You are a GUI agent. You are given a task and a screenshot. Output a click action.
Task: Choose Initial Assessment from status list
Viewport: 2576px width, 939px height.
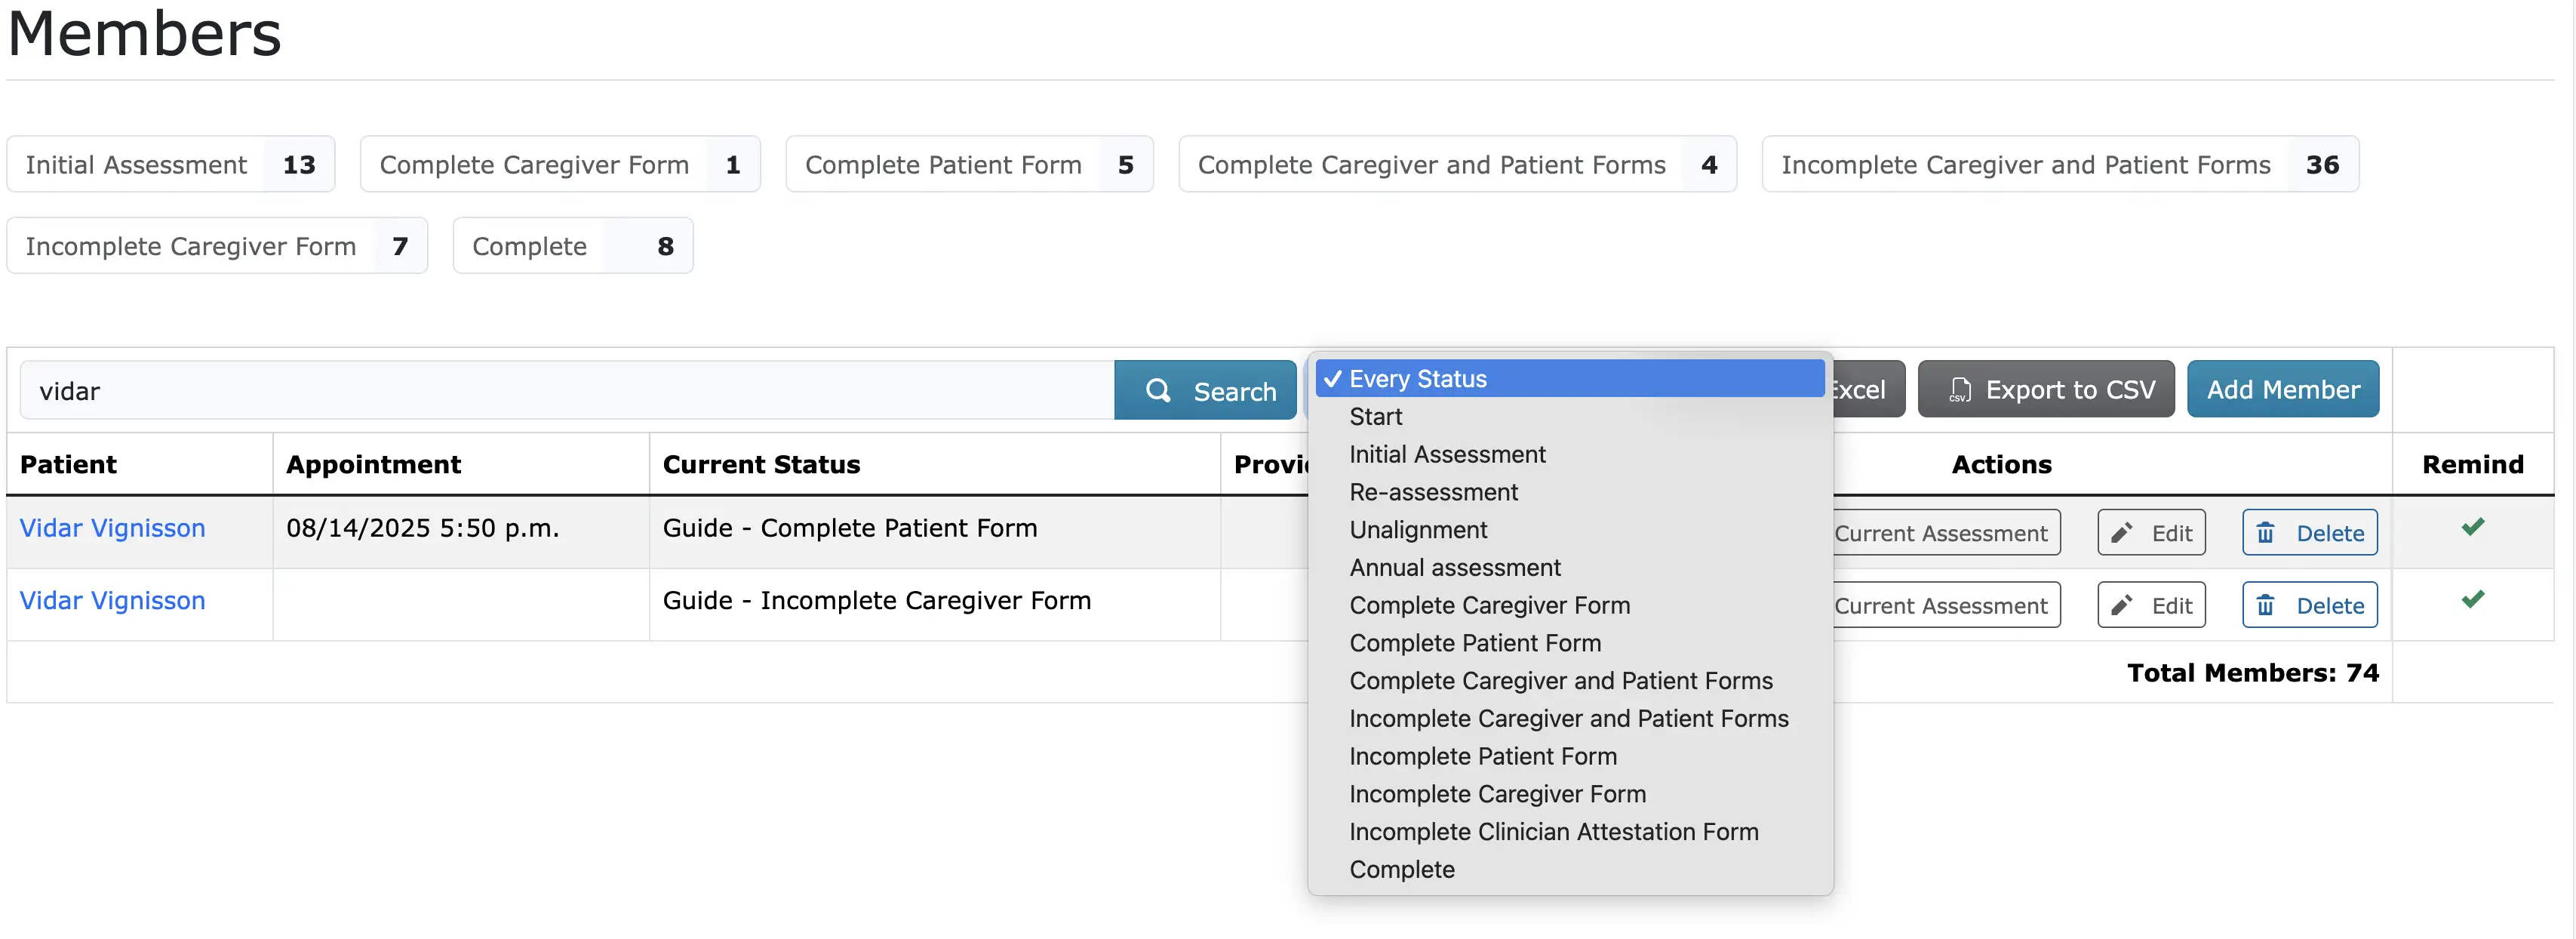[1570, 455]
